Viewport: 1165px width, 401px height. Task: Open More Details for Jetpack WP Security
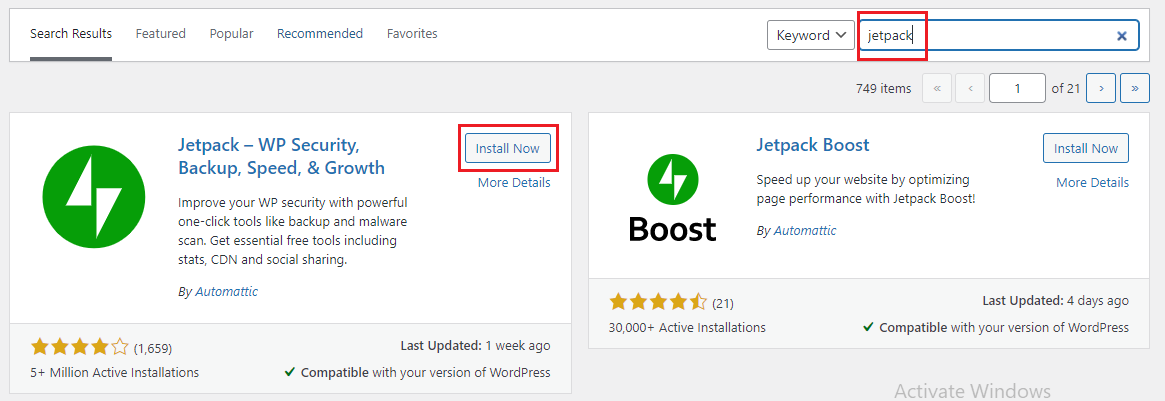(x=514, y=183)
